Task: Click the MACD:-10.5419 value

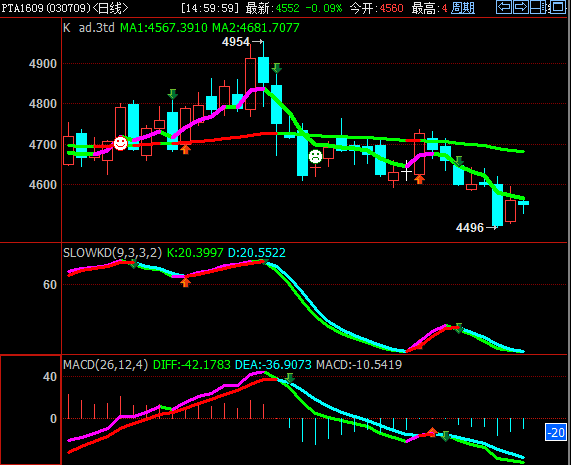Action: [x=359, y=364]
